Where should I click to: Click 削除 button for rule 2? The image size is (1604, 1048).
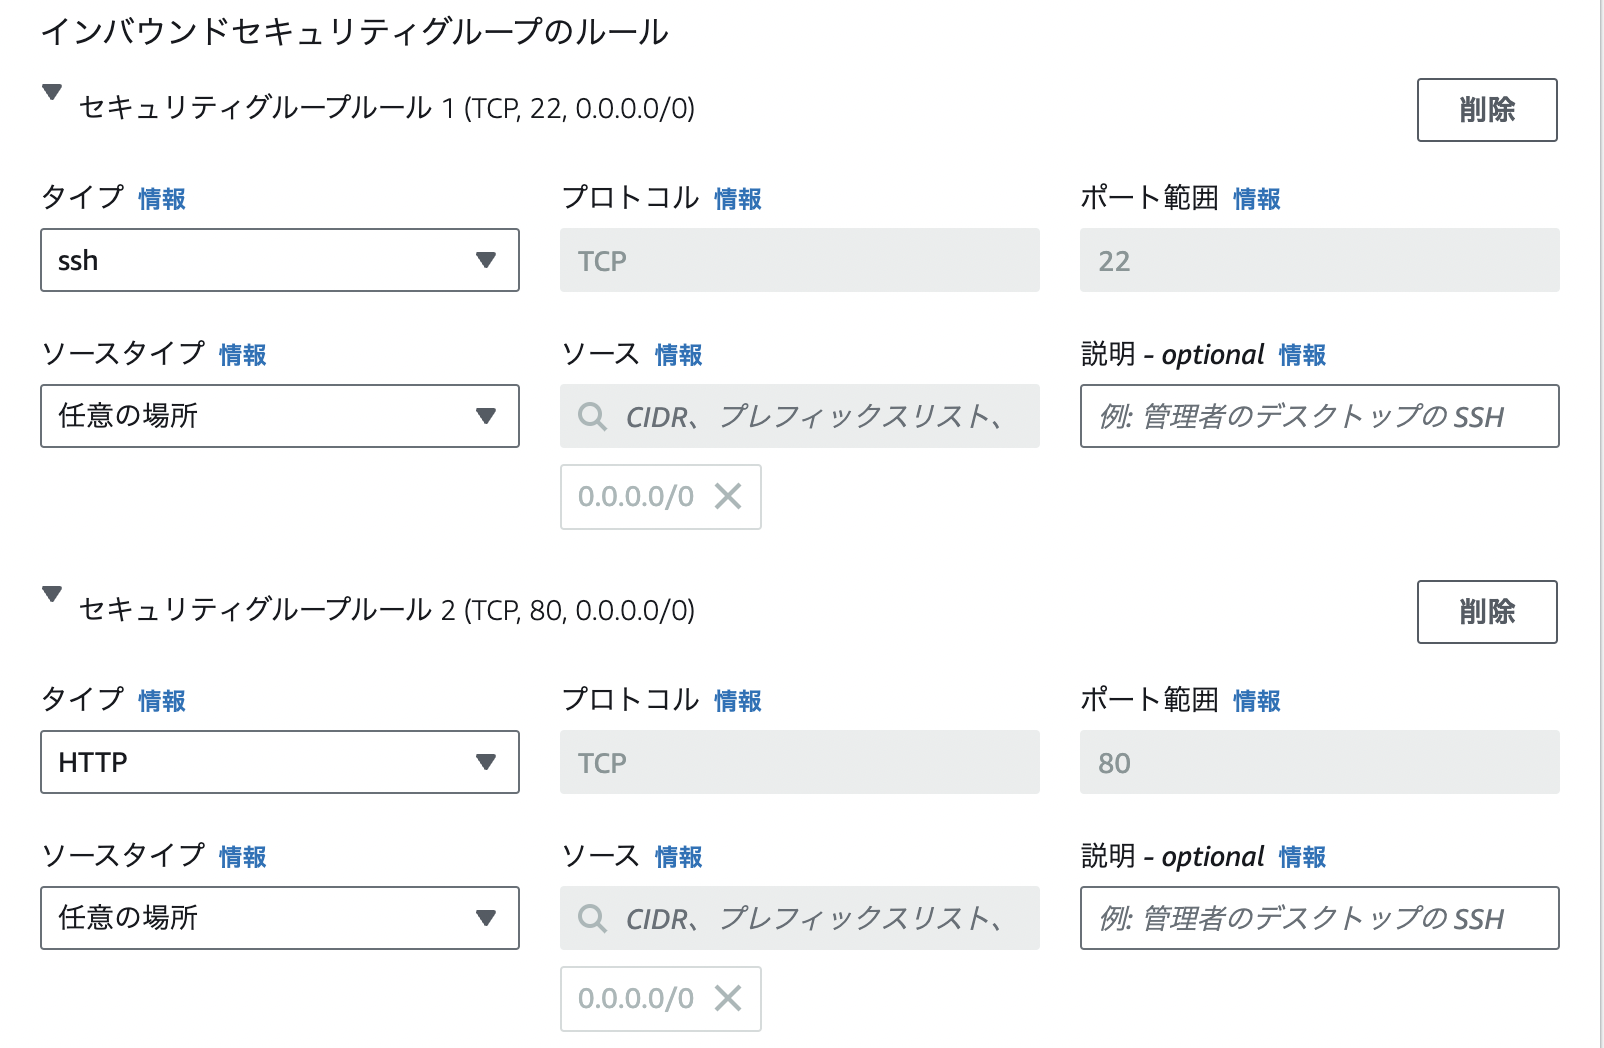(1487, 612)
